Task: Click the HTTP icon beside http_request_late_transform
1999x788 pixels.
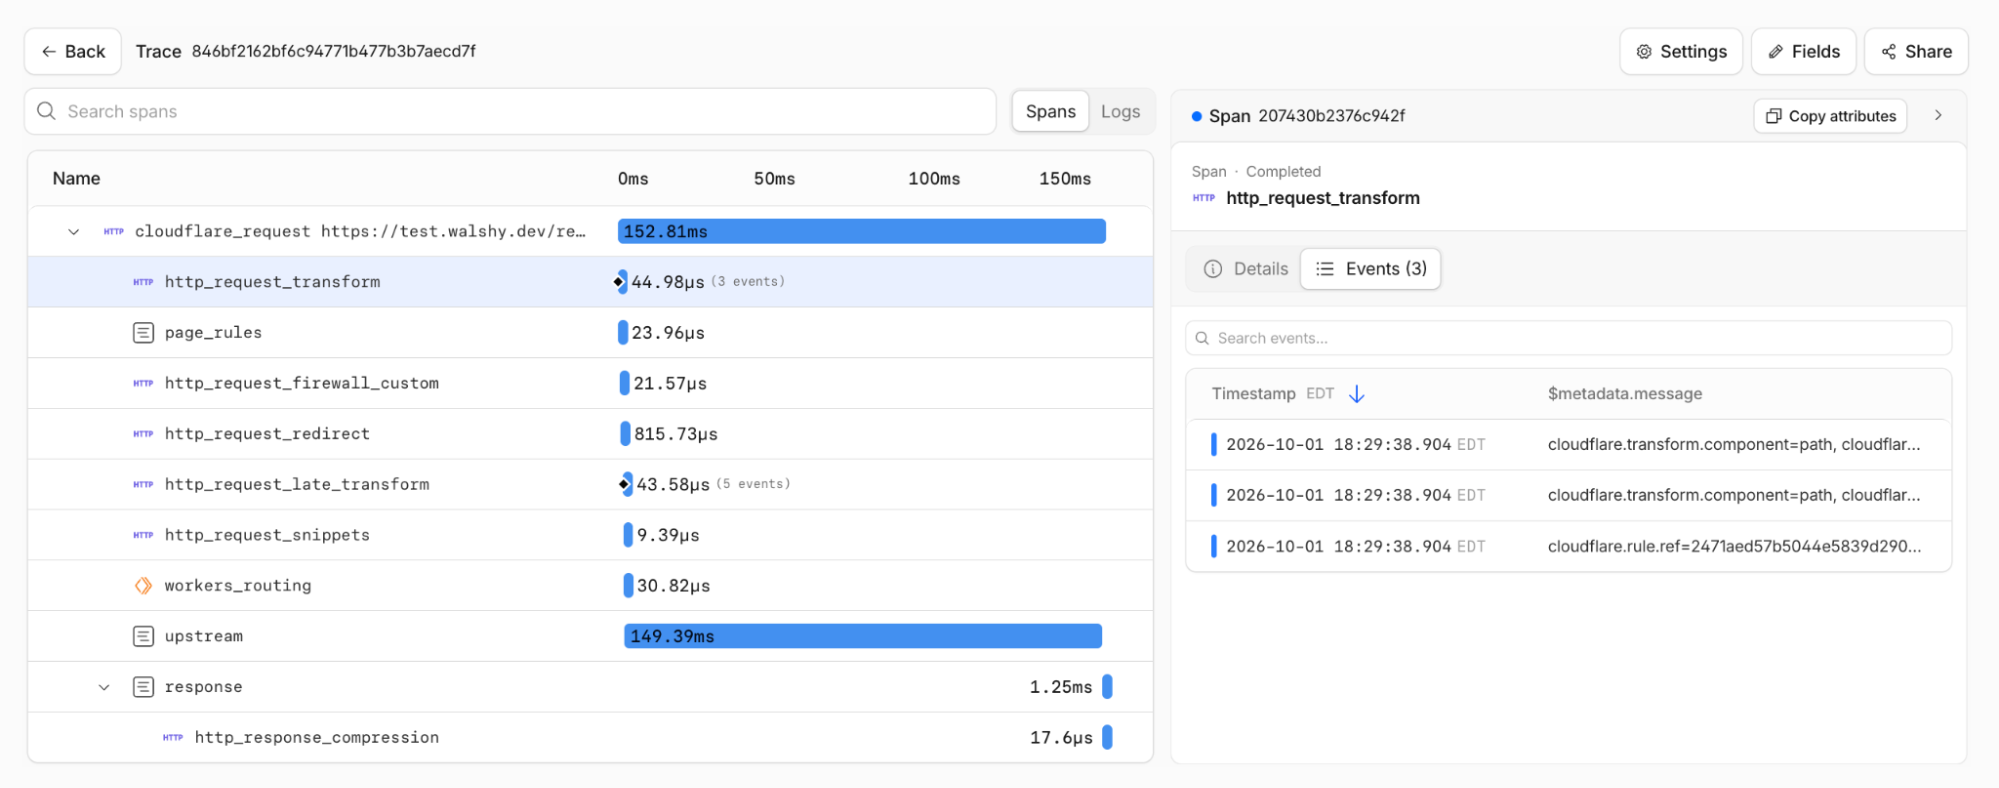Action: 143,485
